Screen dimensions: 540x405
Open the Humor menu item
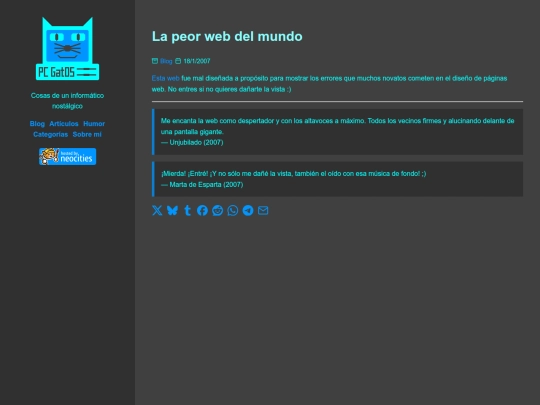(94, 124)
